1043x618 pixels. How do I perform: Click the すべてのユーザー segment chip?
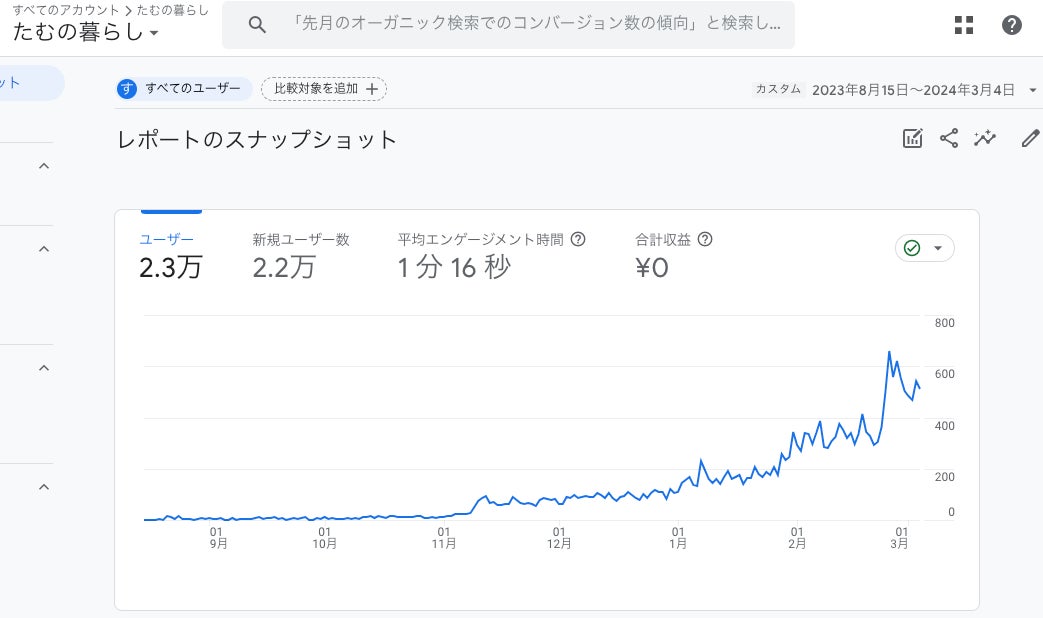(x=183, y=89)
